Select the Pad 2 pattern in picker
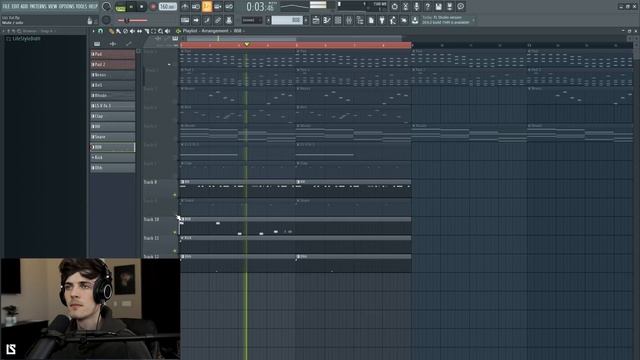 (113, 64)
